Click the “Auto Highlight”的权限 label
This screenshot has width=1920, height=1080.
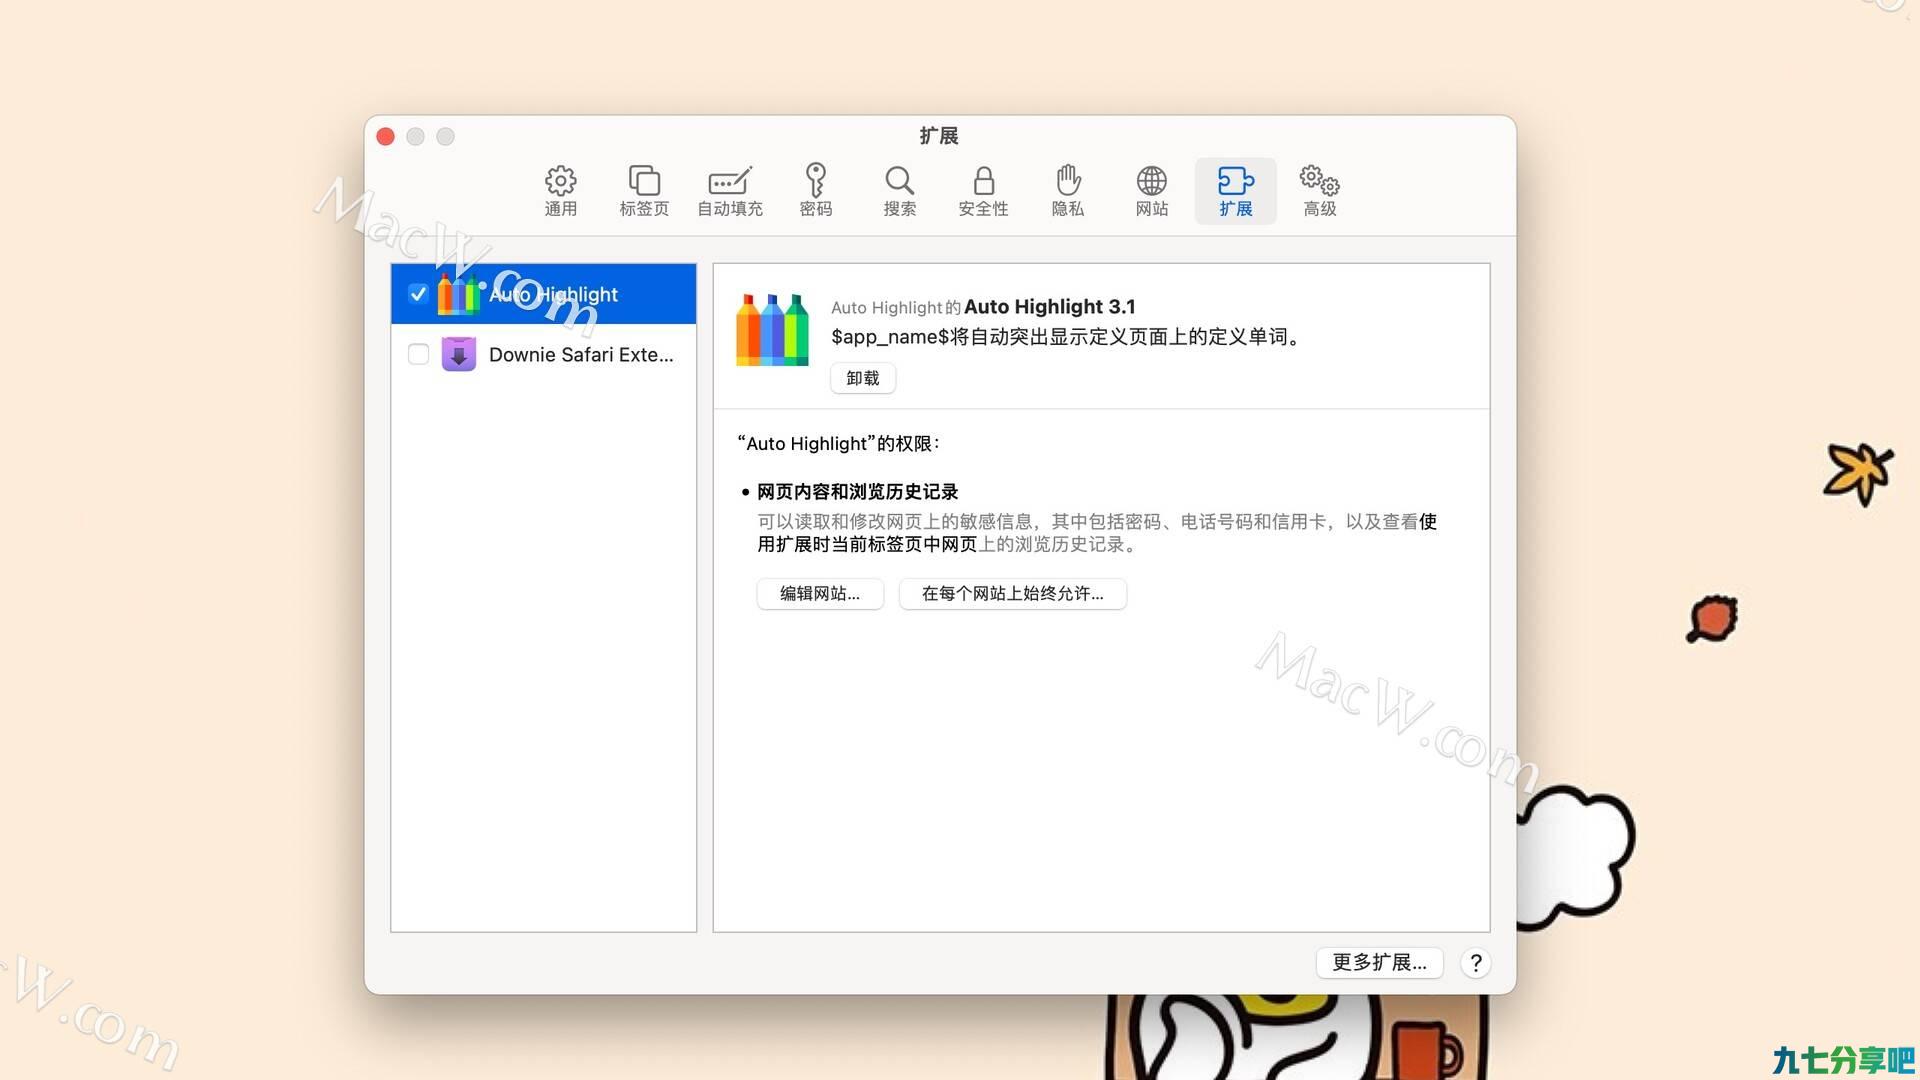point(838,443)
